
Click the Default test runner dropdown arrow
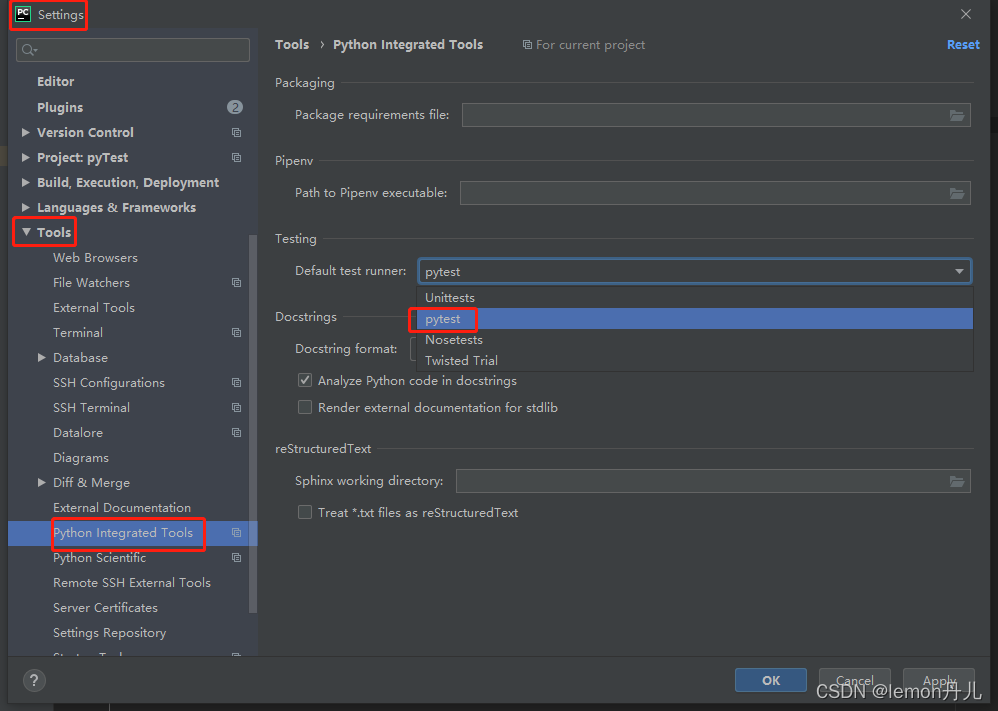coord(959,271)
